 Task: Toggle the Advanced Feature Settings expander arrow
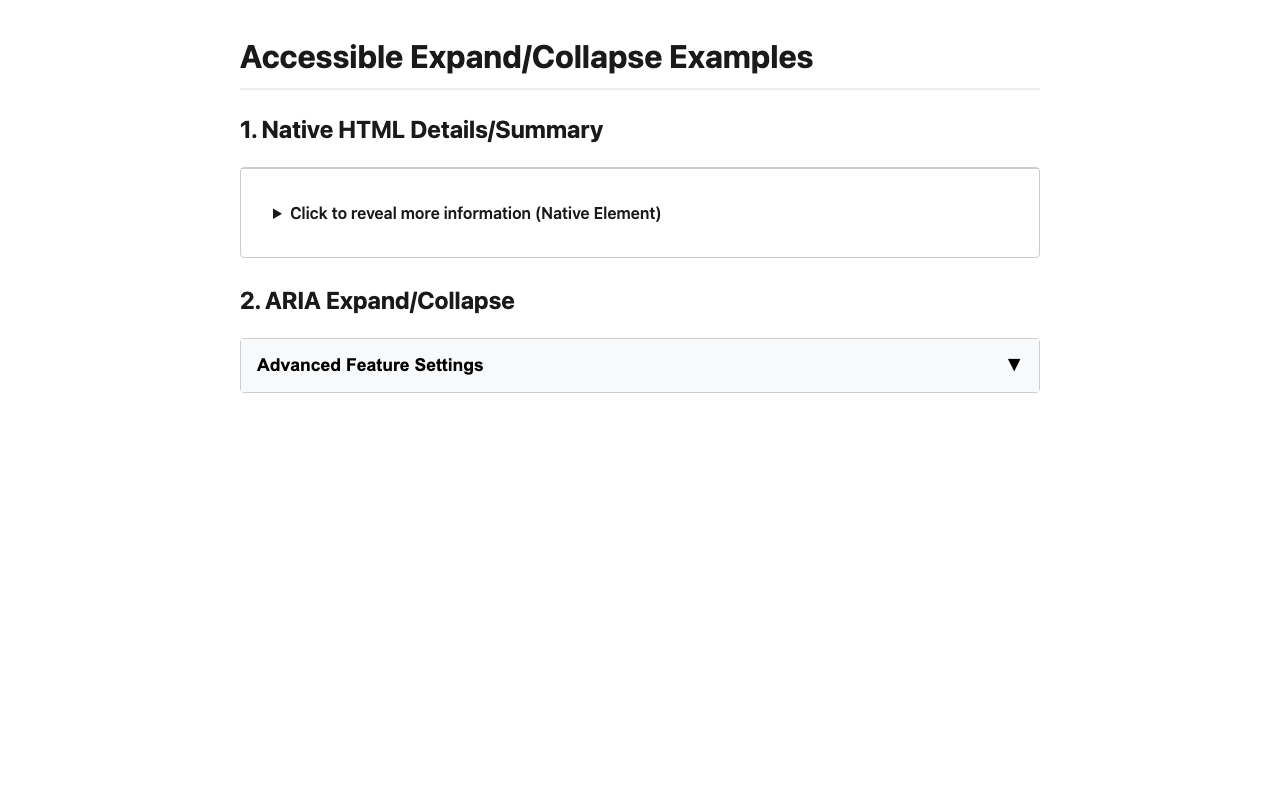(1013, 365)
